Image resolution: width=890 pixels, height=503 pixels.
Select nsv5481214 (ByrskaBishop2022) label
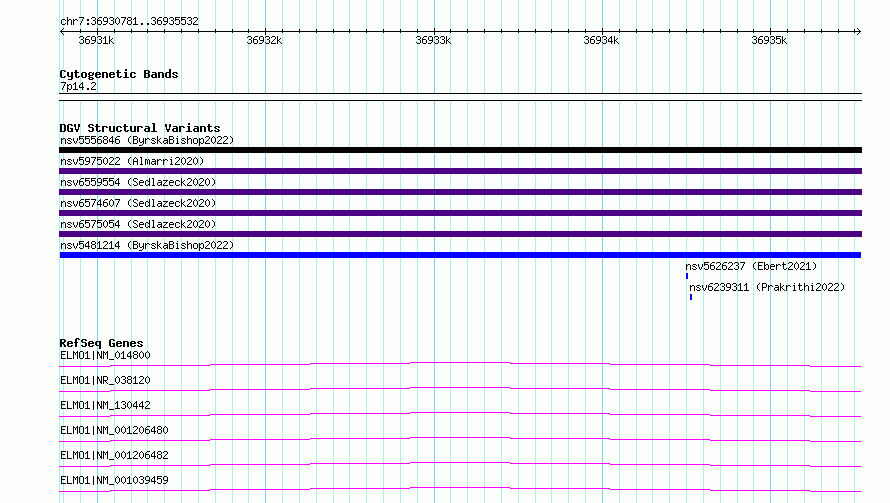click(x=147, y=245)
